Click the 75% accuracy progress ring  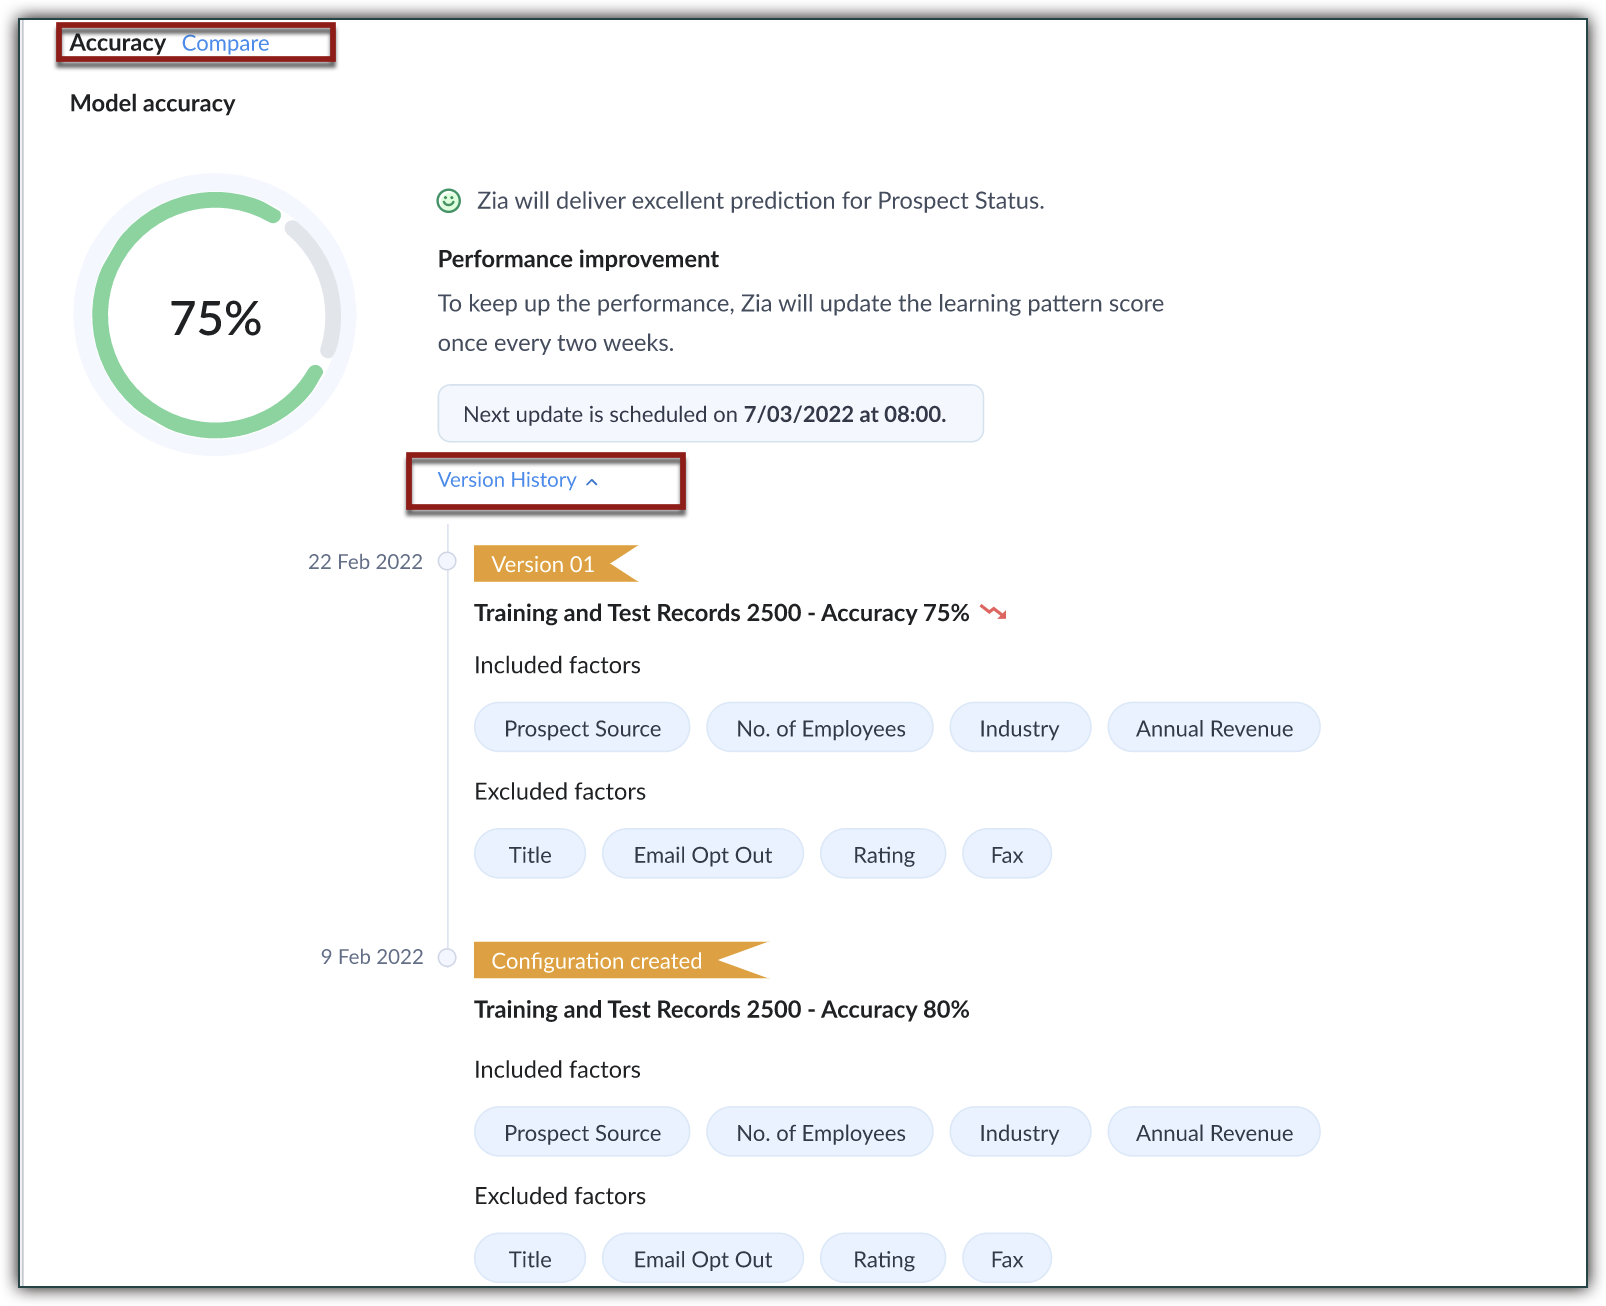point(215,316)
